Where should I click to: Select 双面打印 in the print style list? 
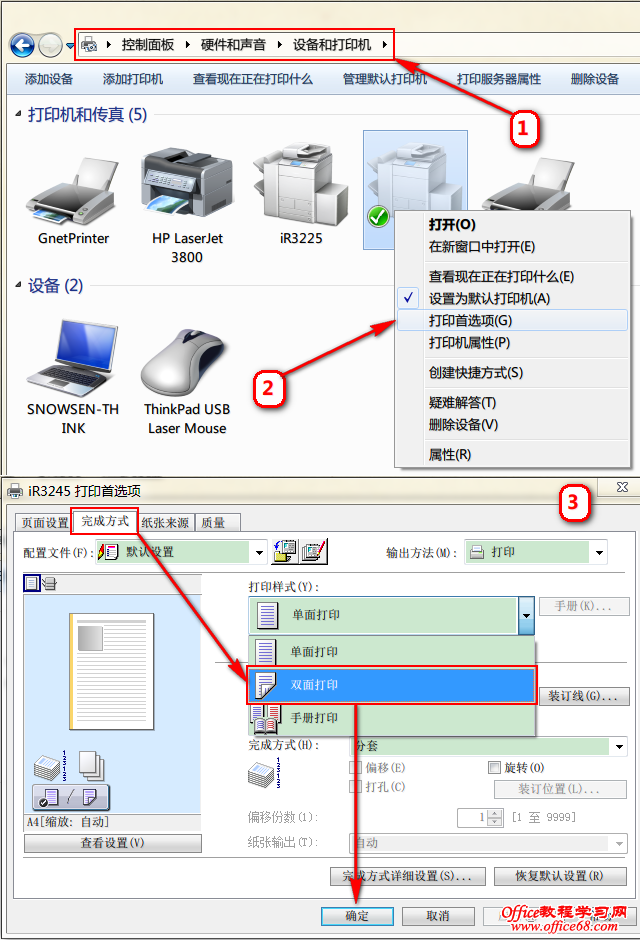[x=391, y=685]
